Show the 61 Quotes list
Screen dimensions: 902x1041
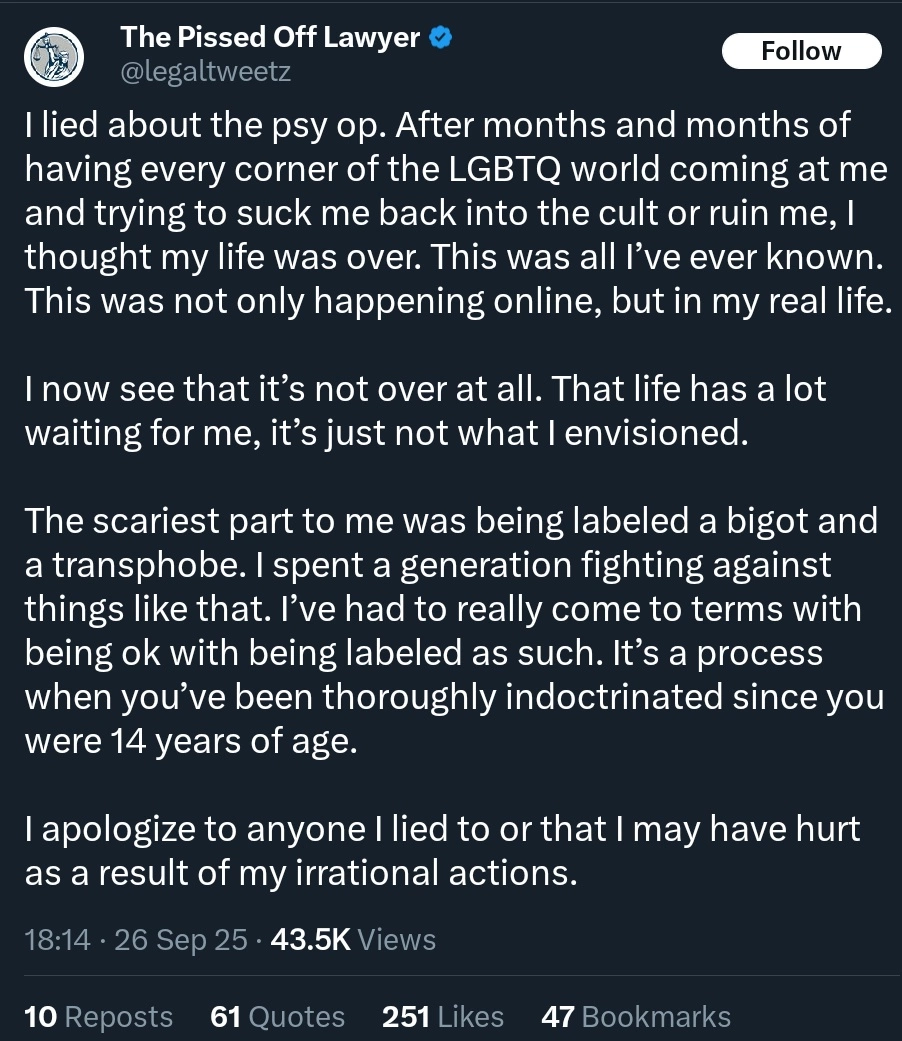(278, 1017)
